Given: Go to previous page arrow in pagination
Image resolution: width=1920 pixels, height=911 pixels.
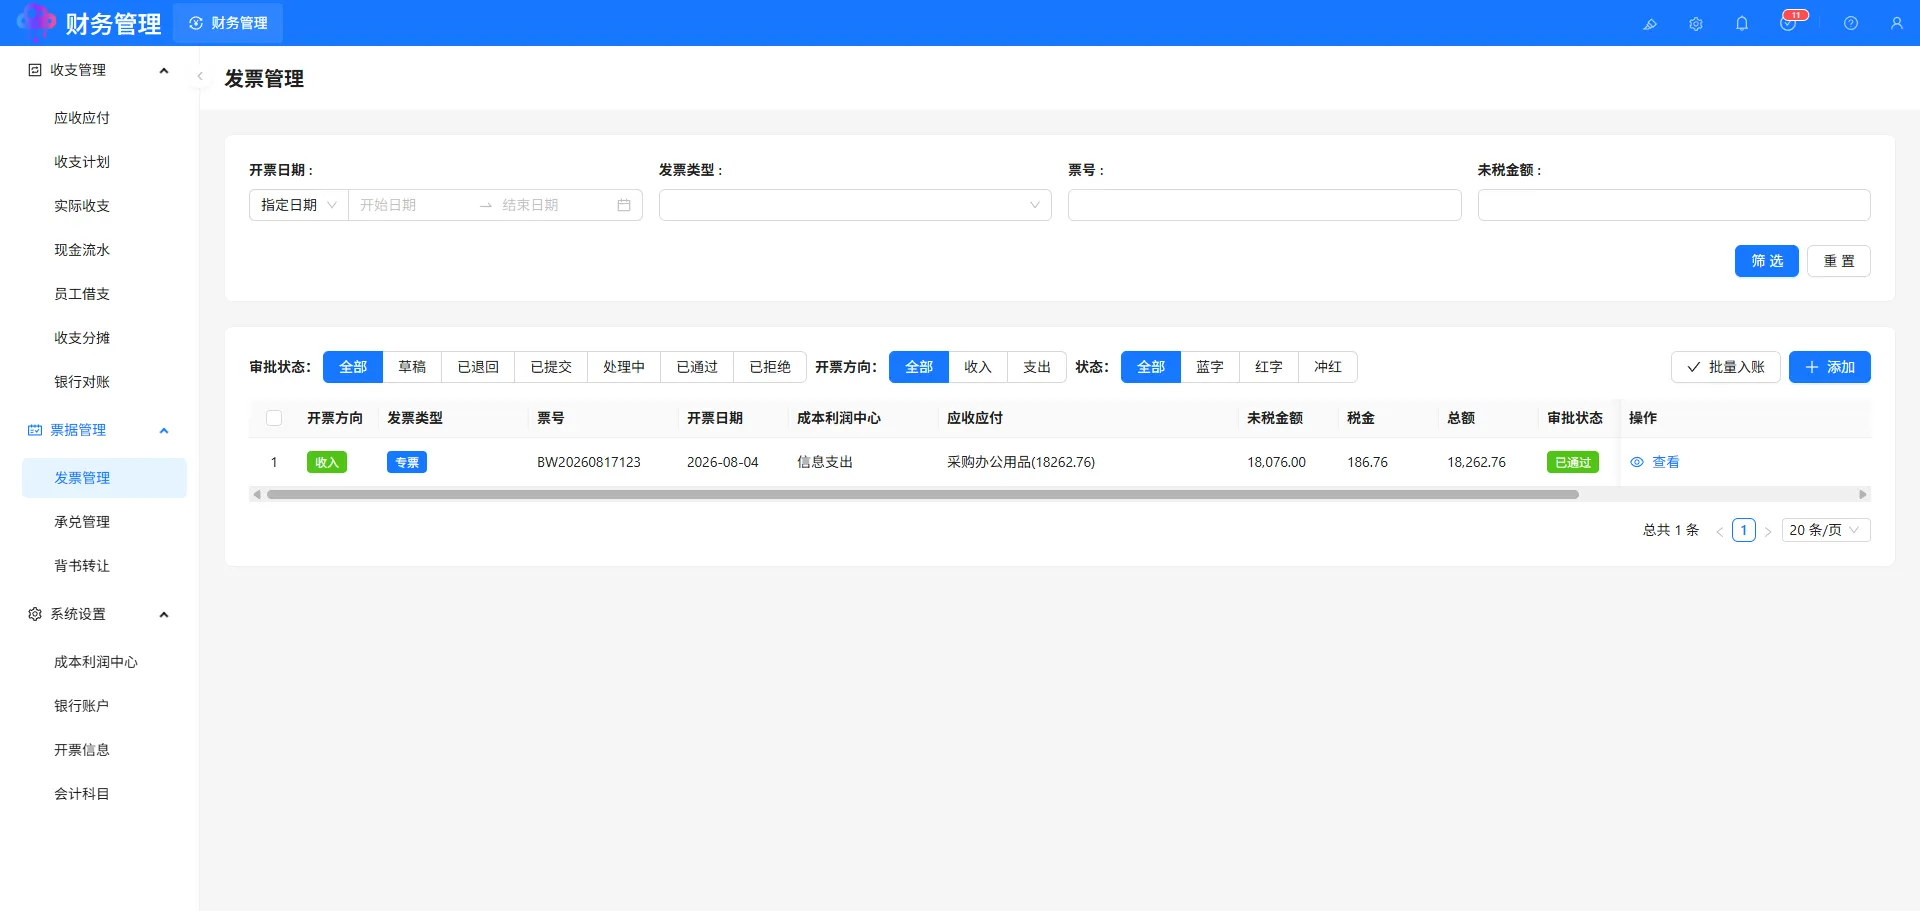Looking at the screenshot, I should tap(1720, 531).
